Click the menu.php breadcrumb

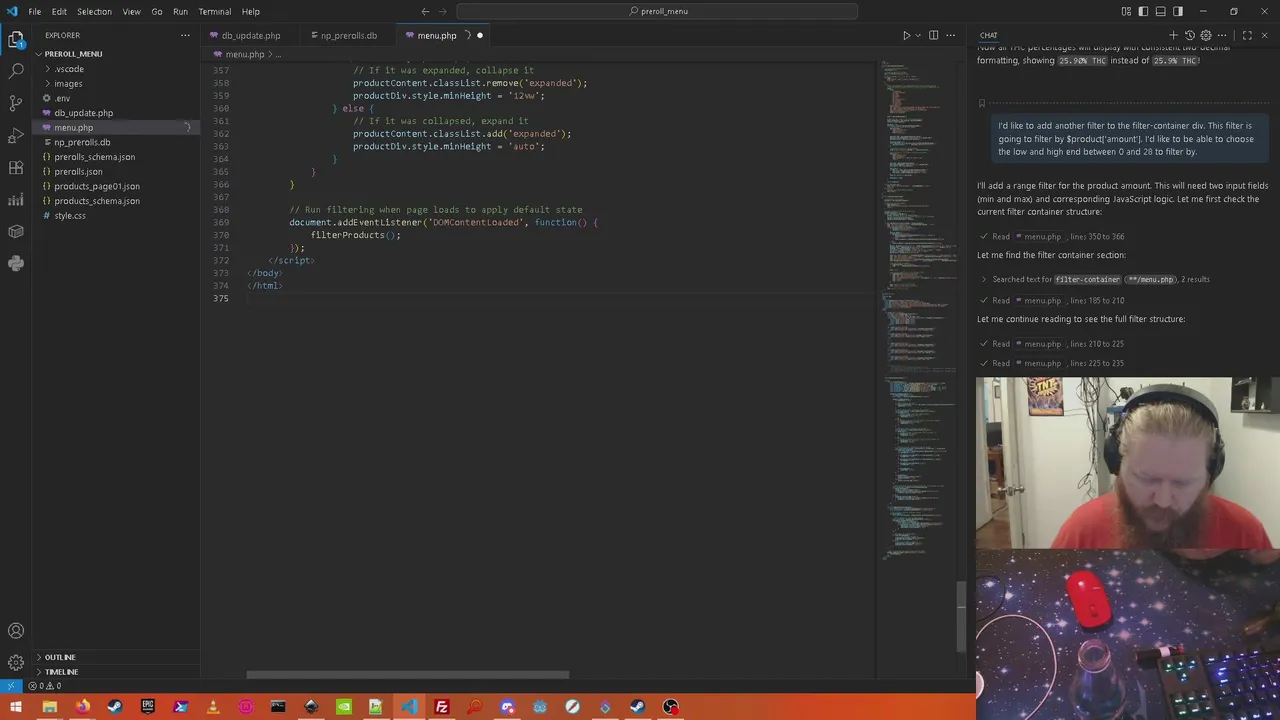pos(243,54)
